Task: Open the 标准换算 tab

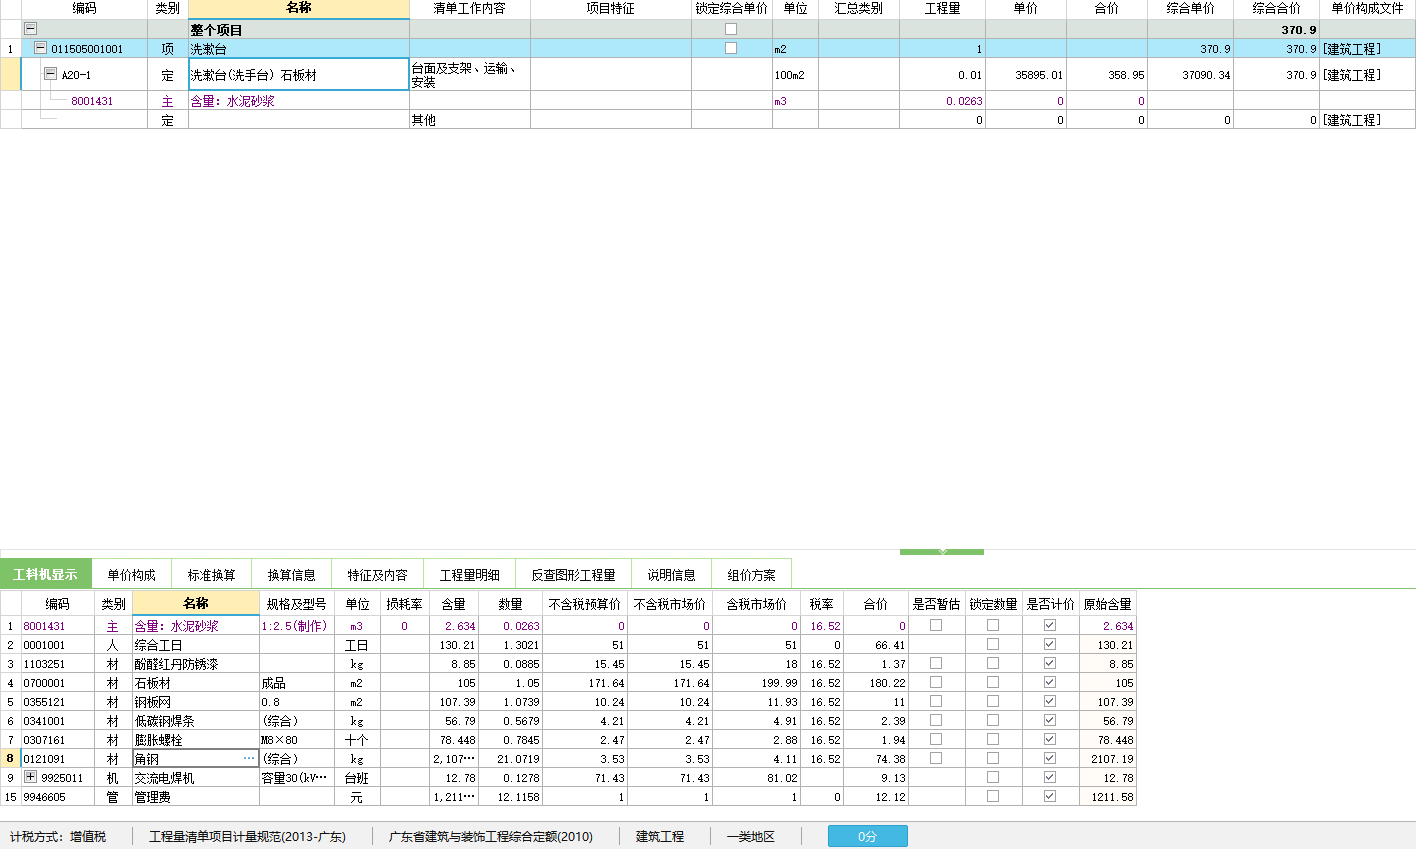Action: tap(212, 575)
